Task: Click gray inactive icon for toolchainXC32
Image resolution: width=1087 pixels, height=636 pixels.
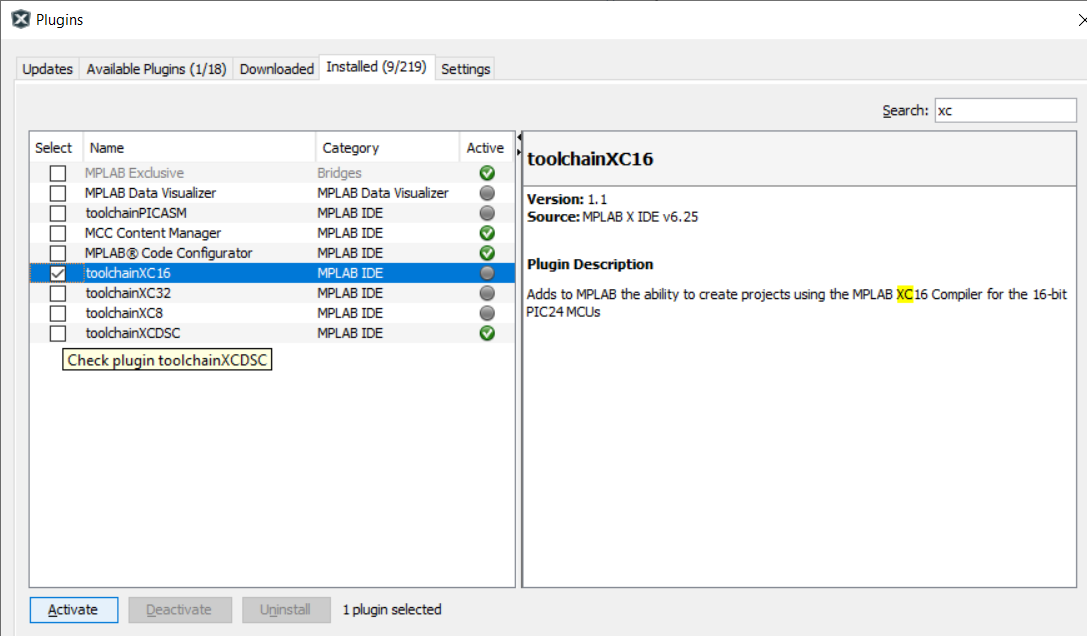Action: click(487, 293)
